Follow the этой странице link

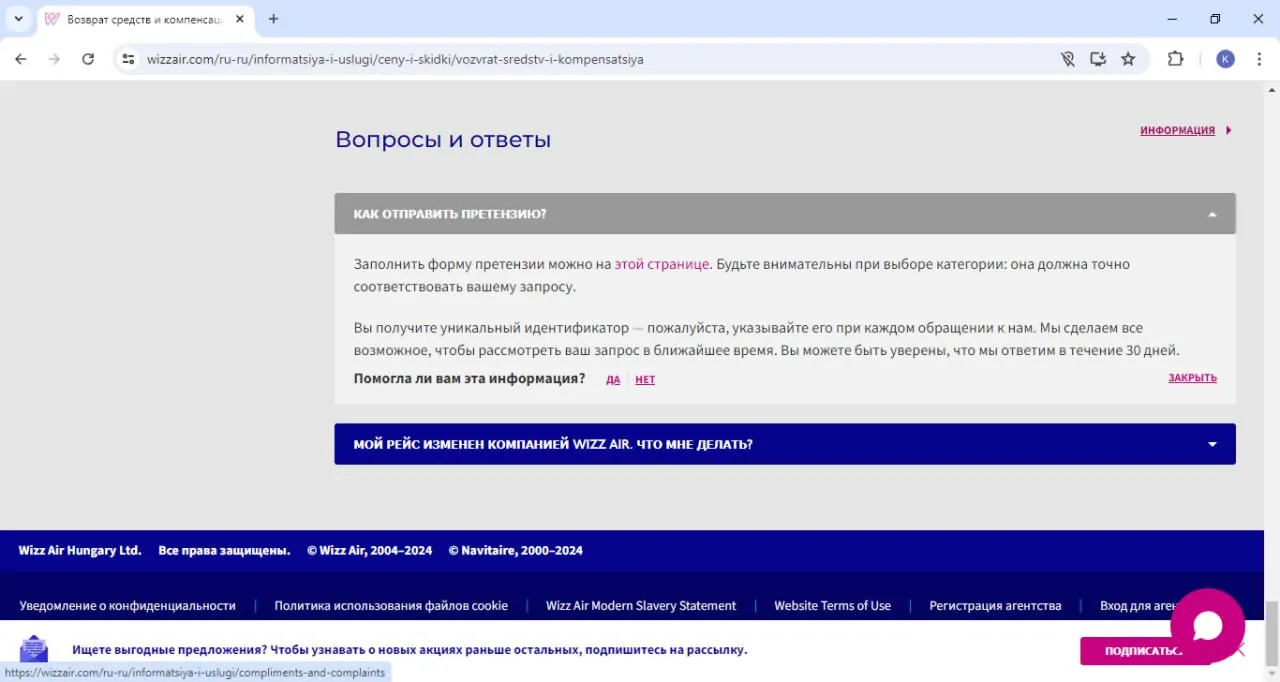662,264
